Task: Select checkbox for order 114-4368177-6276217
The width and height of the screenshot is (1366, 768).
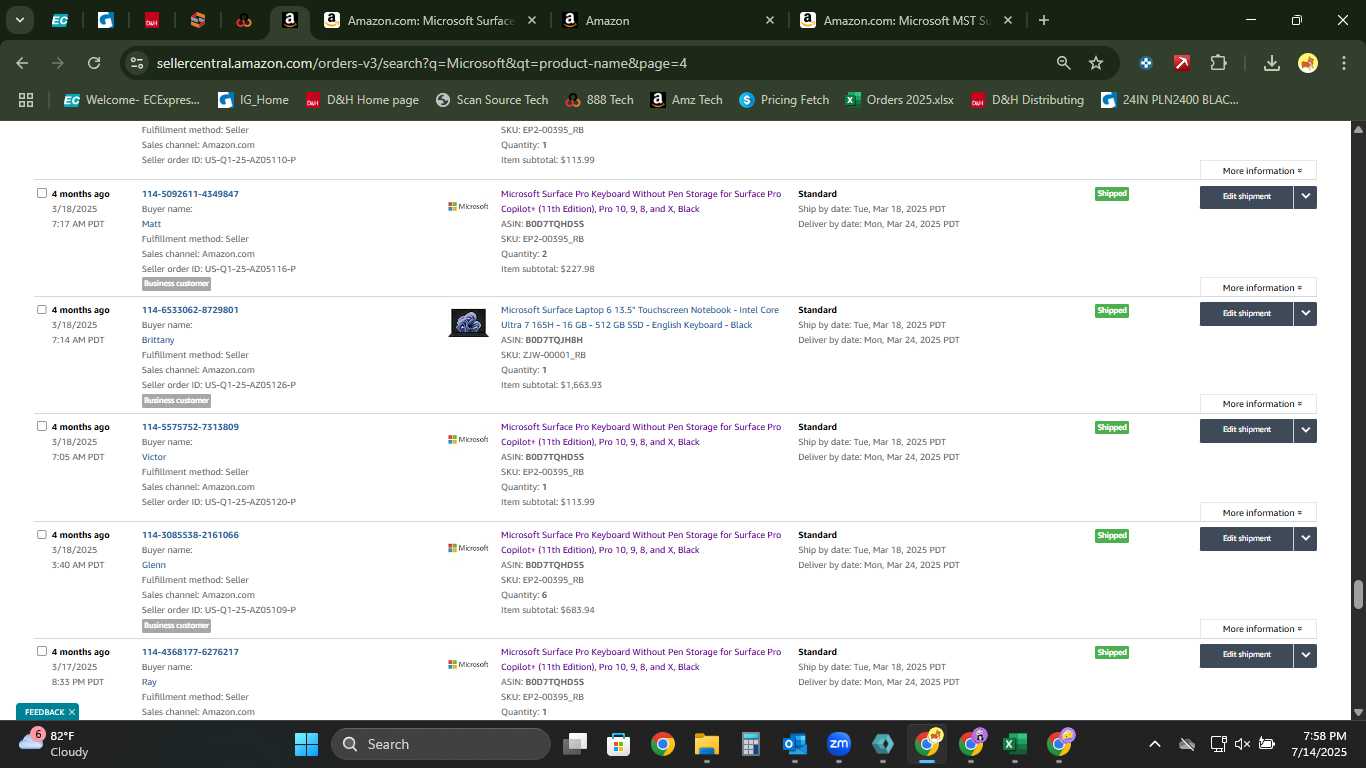Action: click(x=41, y=651)
